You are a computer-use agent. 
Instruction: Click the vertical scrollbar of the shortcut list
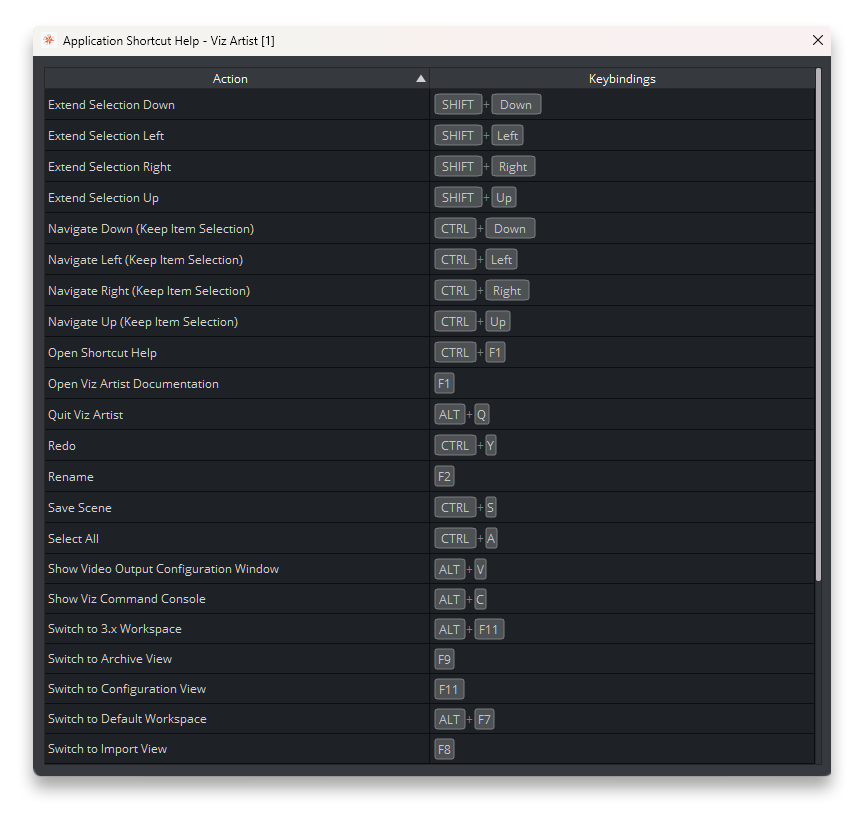tap(818, 320)
